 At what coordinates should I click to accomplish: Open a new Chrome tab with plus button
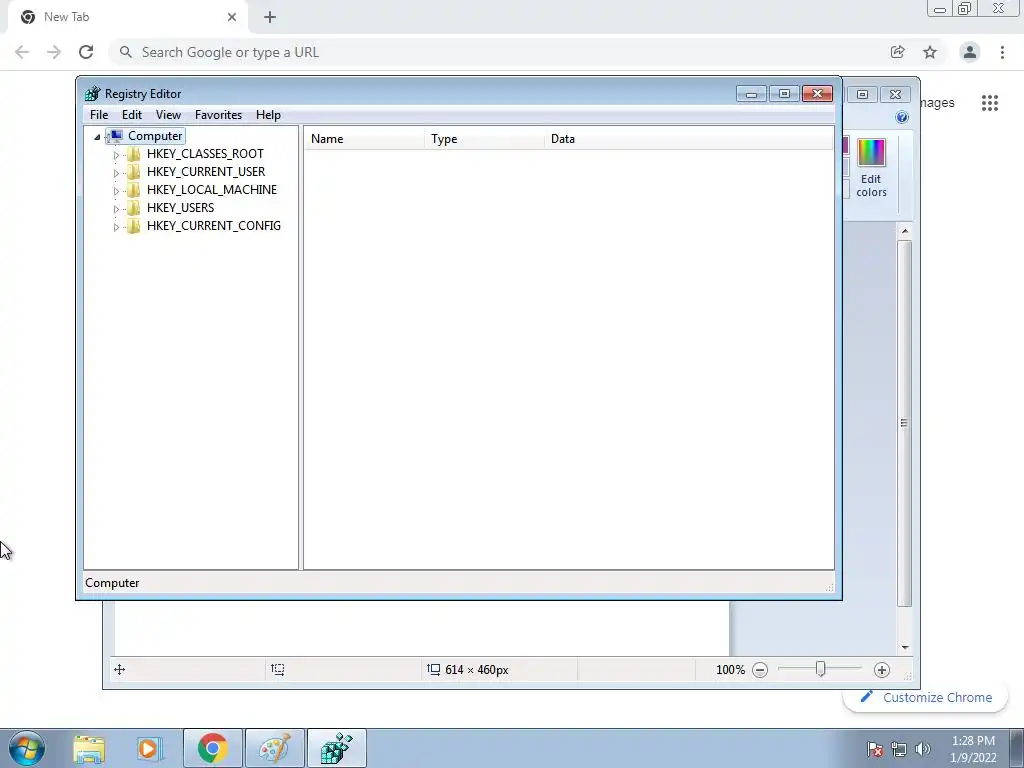[x=270, y=17]
